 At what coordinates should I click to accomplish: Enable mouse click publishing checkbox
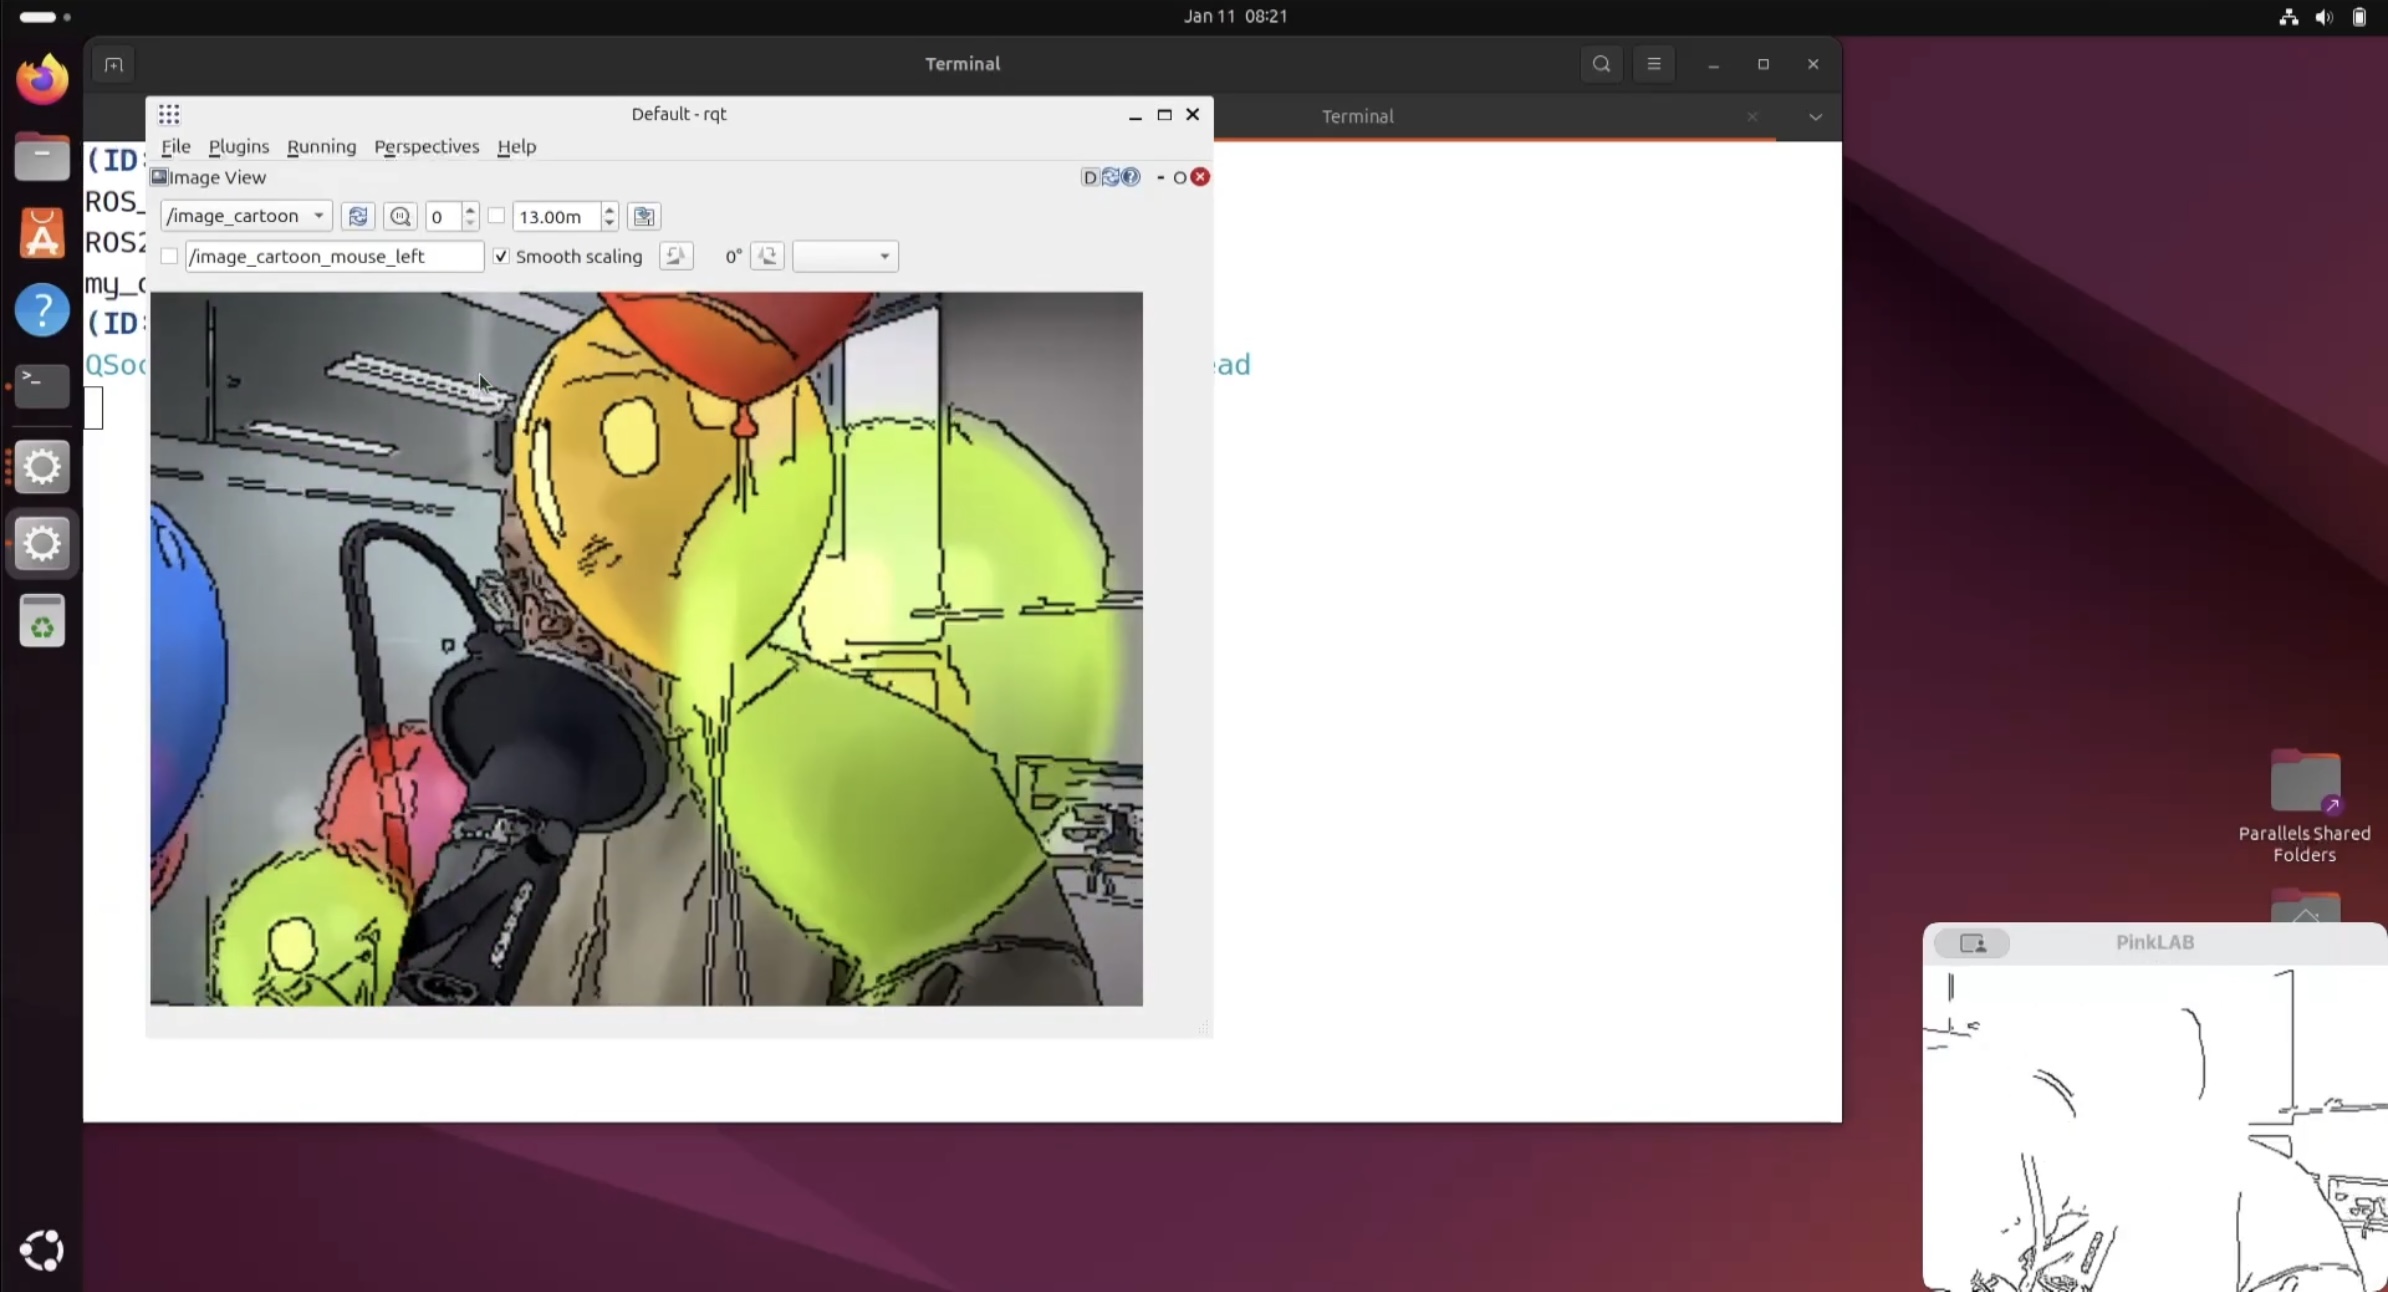click(170, 256)
